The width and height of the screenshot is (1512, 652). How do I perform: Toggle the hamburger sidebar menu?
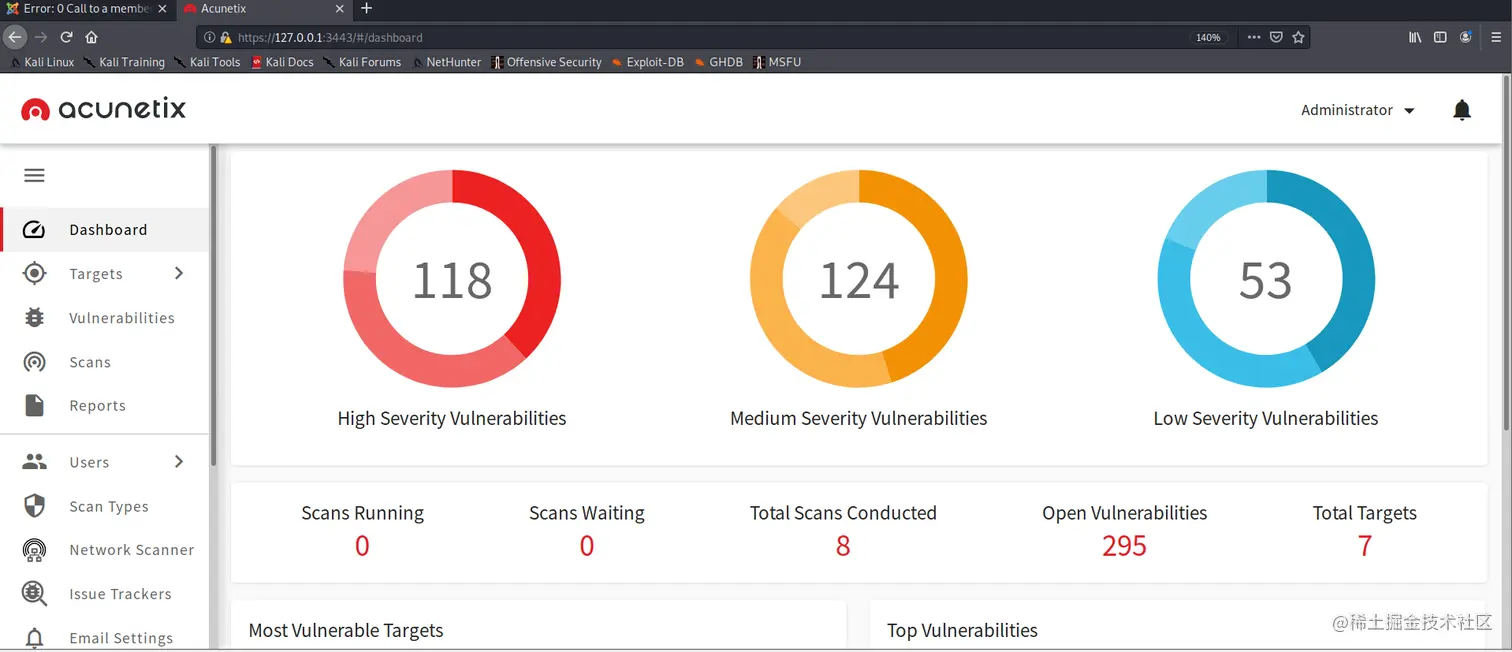tap(35, 175)
